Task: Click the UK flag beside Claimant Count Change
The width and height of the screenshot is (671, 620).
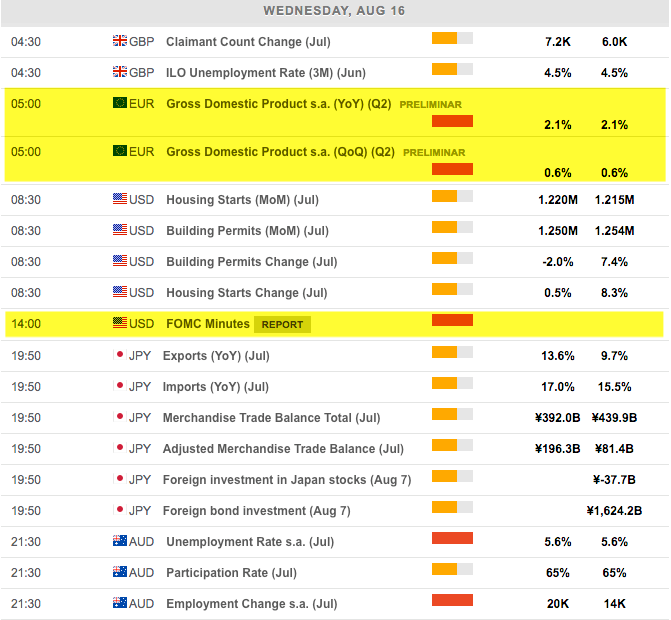Action: pos(120,41)
